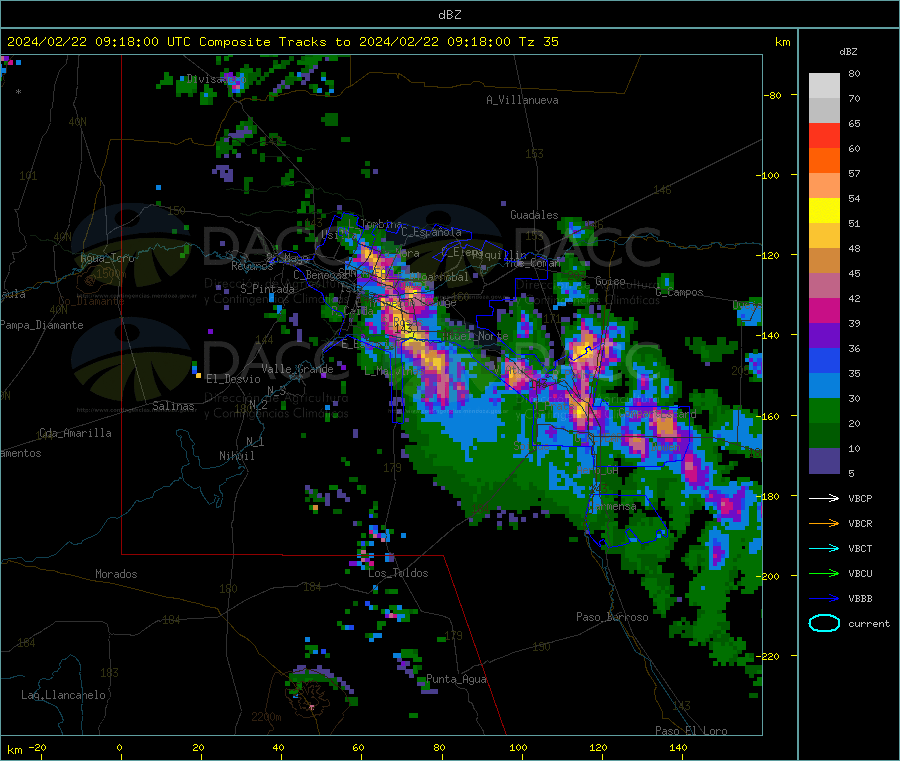Click the Valle_Grande map label
The height and width of the screenshot is (761, 900).
(x=297, y=369)
